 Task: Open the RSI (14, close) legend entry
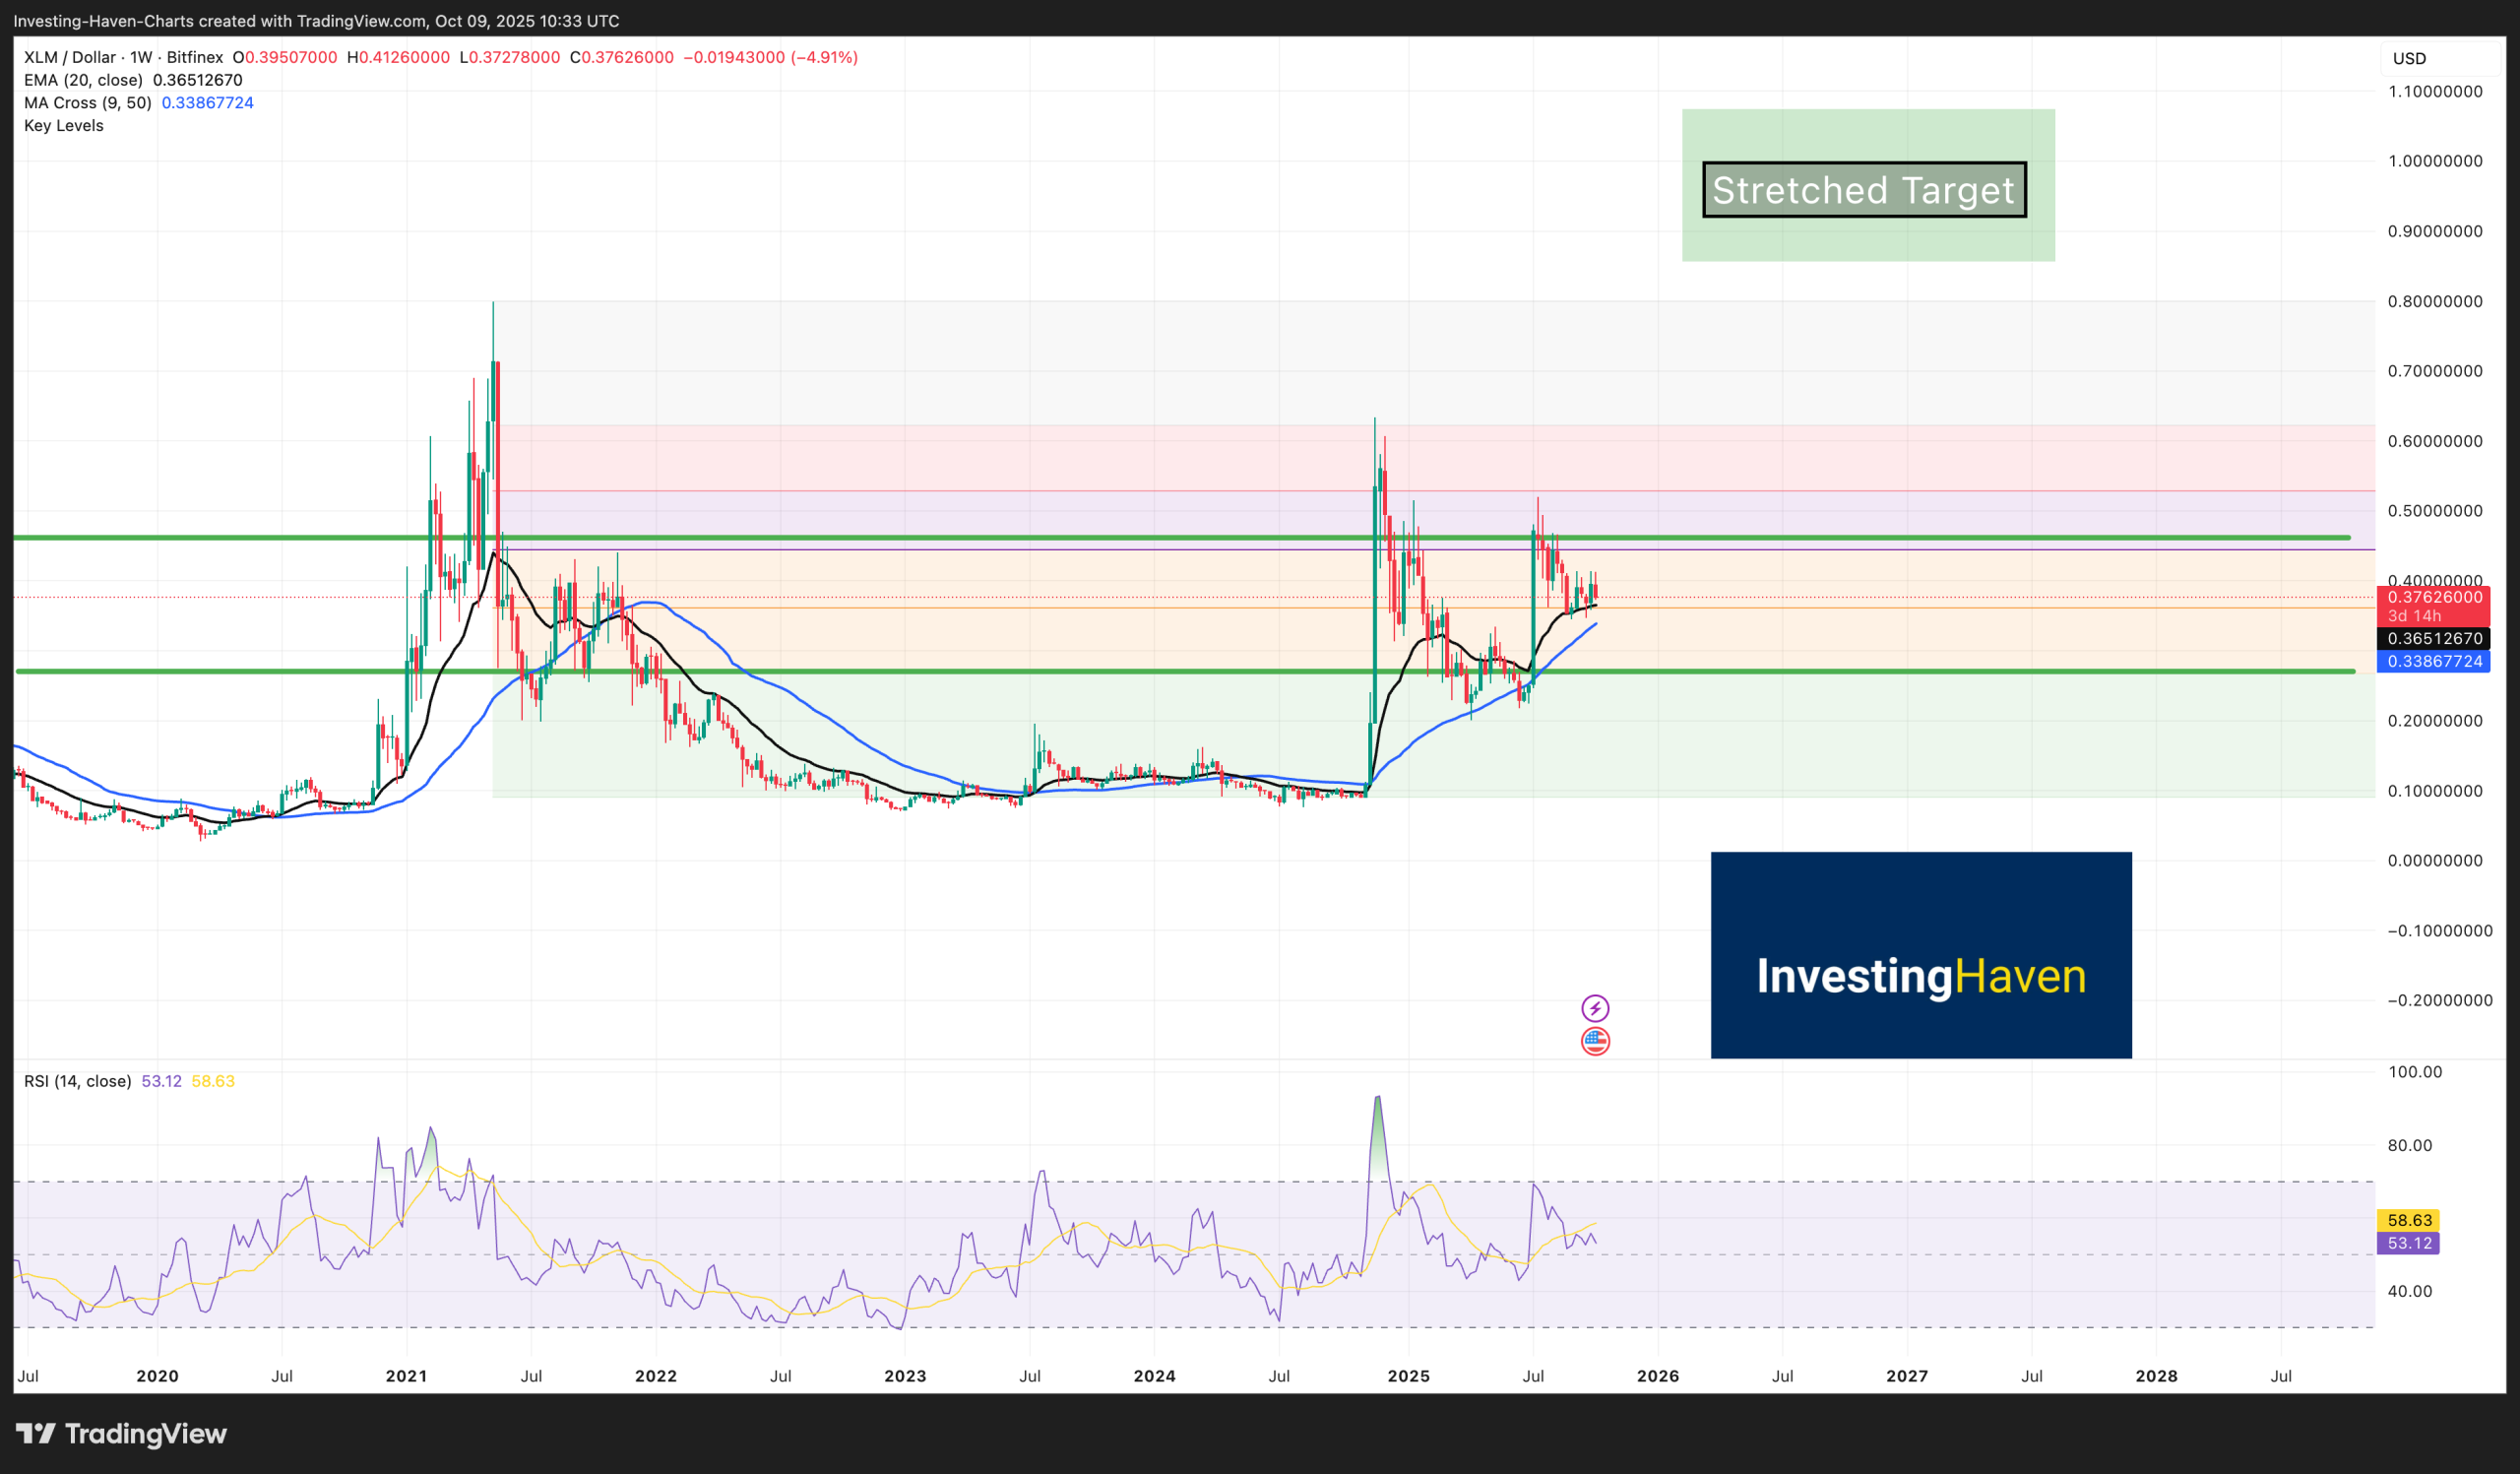pos(77,1081)
